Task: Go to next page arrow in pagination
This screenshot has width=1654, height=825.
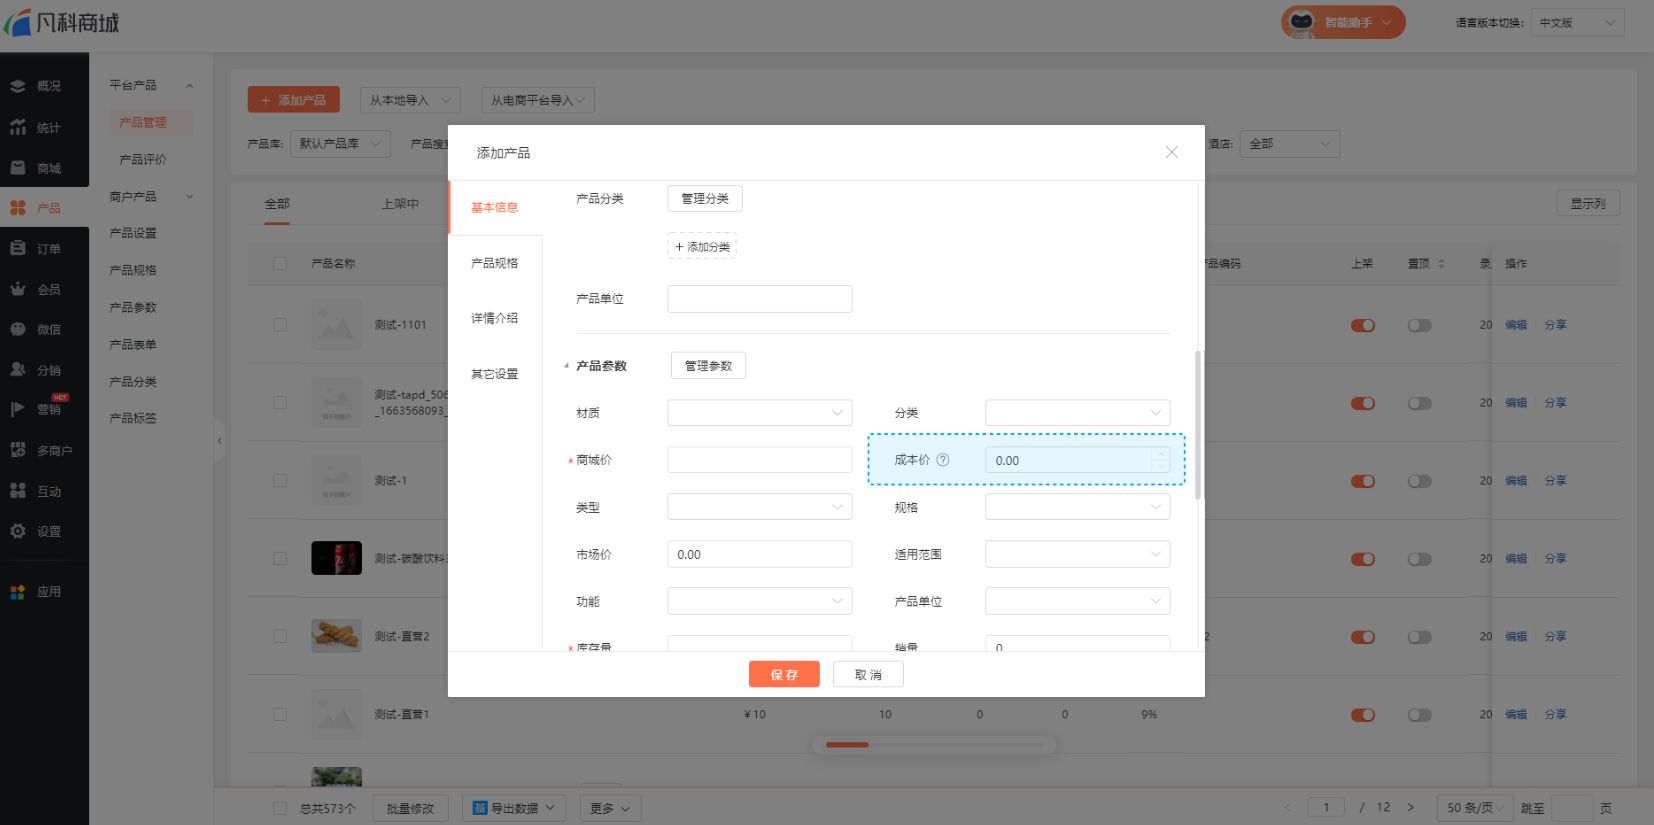Action: click(1410, 808)
